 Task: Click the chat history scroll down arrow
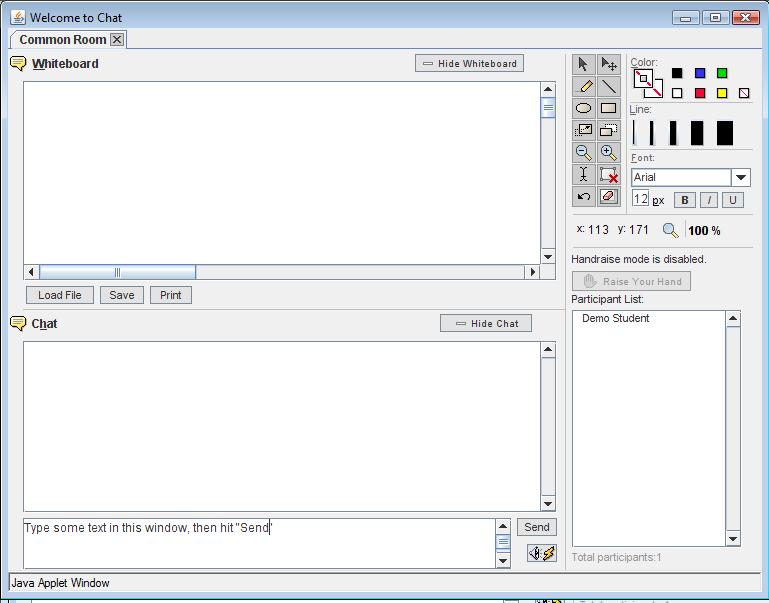[x=548, y=503]
